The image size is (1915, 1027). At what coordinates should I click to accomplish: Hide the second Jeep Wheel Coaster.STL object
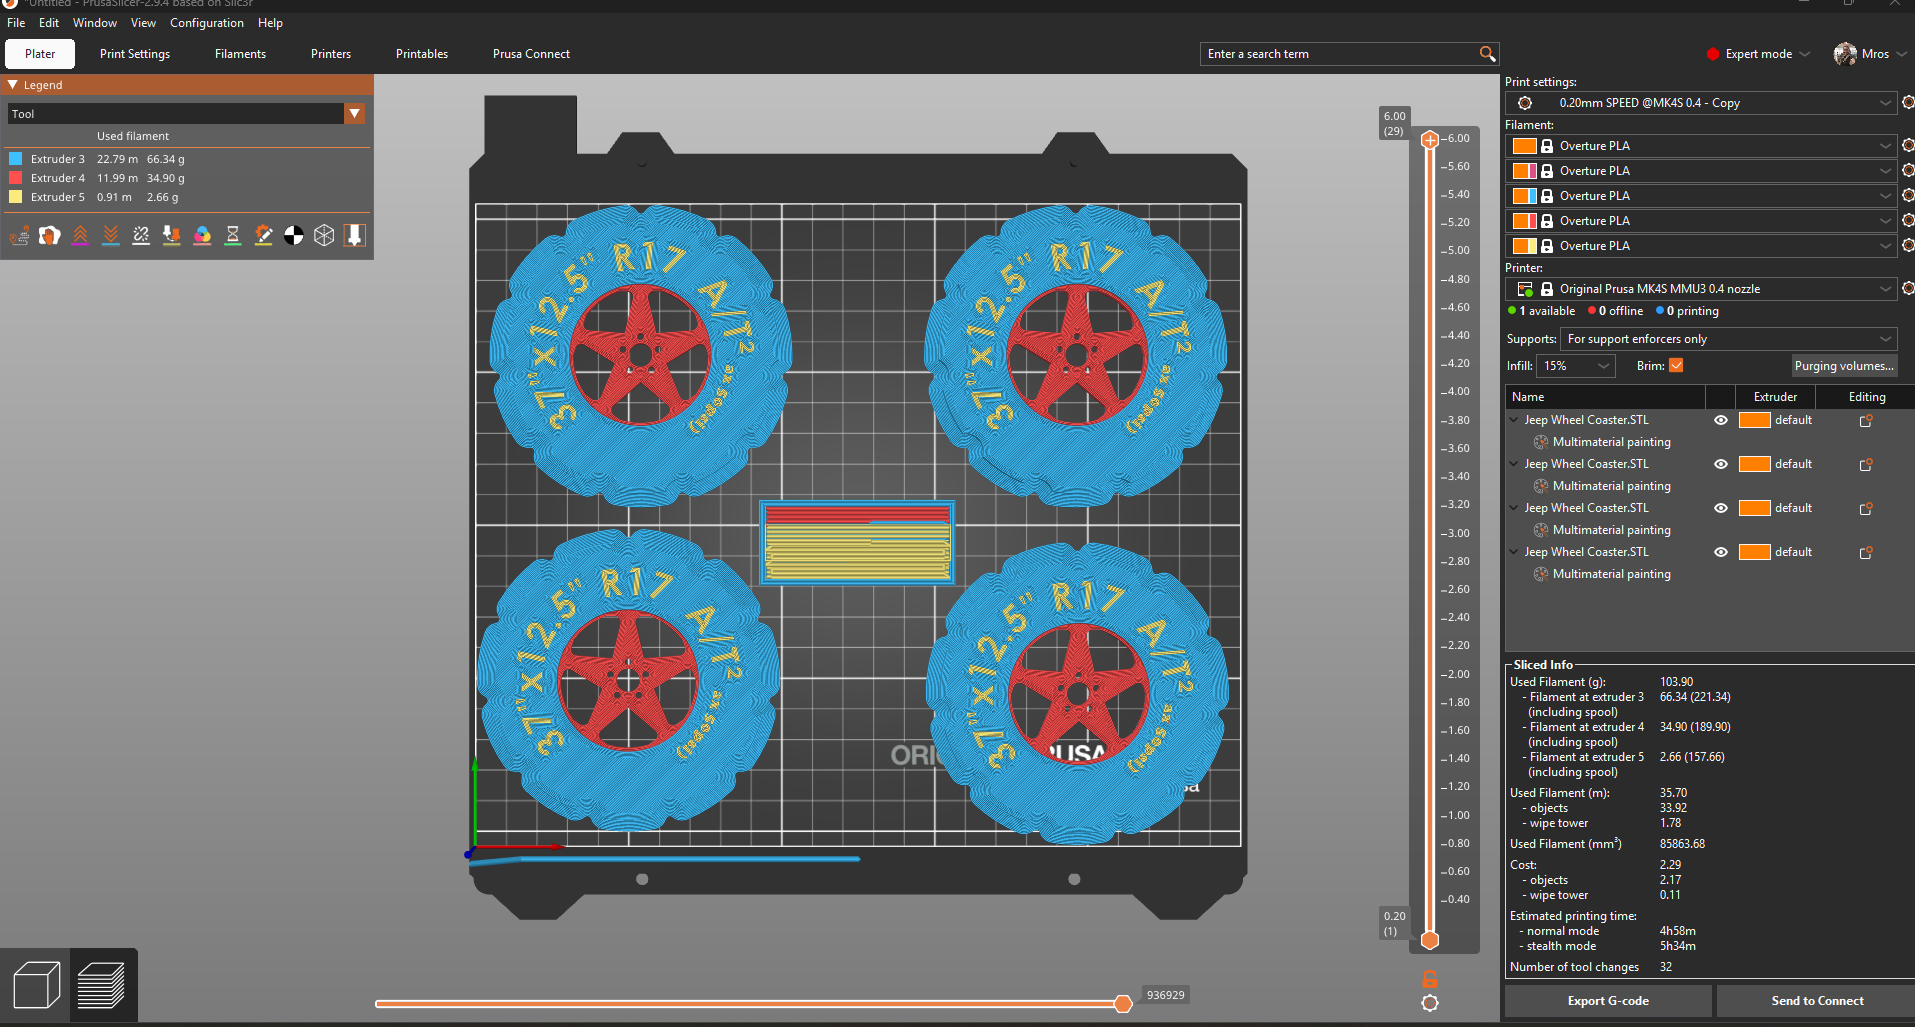[x=1721, y=464]
